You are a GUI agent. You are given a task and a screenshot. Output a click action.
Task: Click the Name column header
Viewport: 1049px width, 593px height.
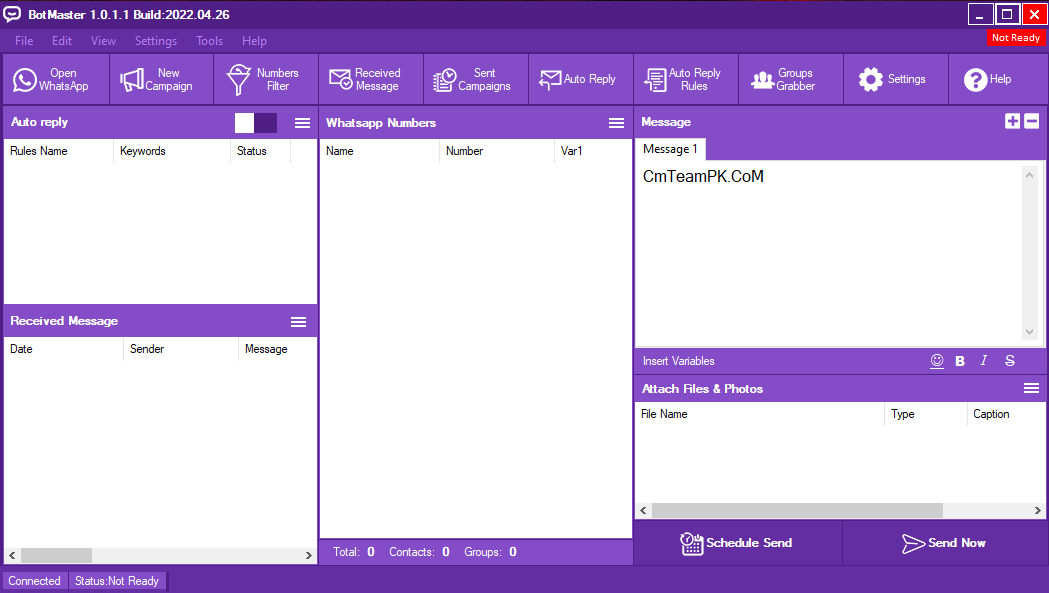point(379,151)
